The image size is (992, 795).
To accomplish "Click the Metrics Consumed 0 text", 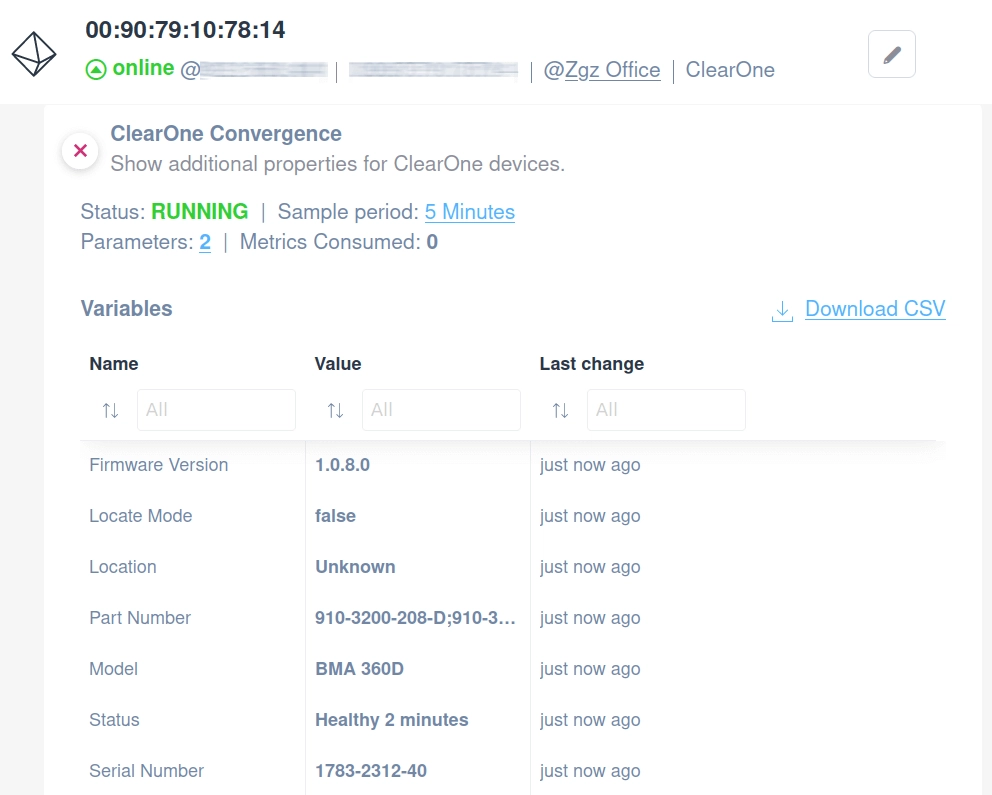I will coord(338,242).
